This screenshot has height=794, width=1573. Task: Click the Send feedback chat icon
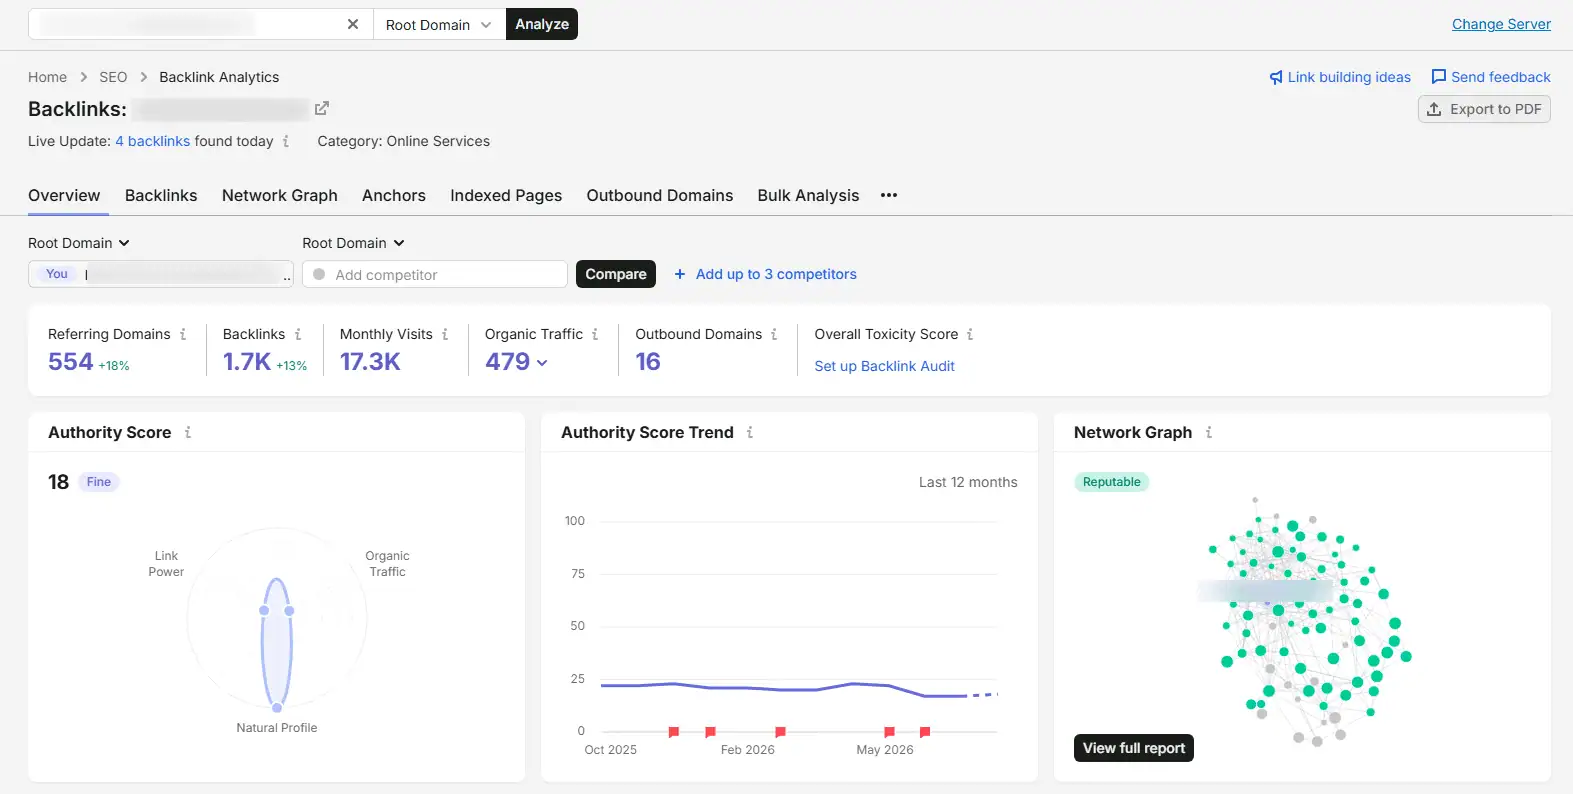click(1439, 76)
